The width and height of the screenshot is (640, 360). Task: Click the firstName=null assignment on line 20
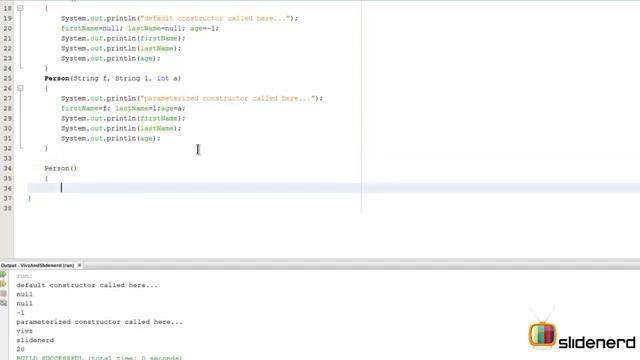[92, 29]
